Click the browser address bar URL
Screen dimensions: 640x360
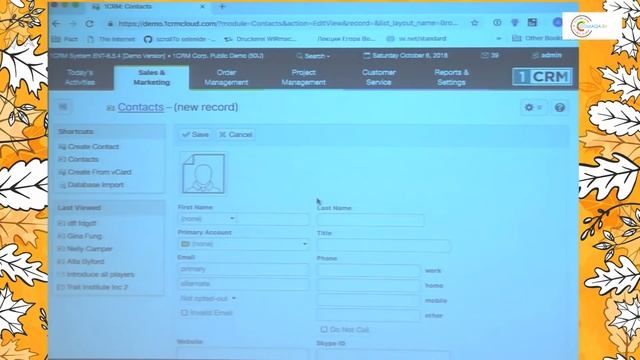[288, 23]
